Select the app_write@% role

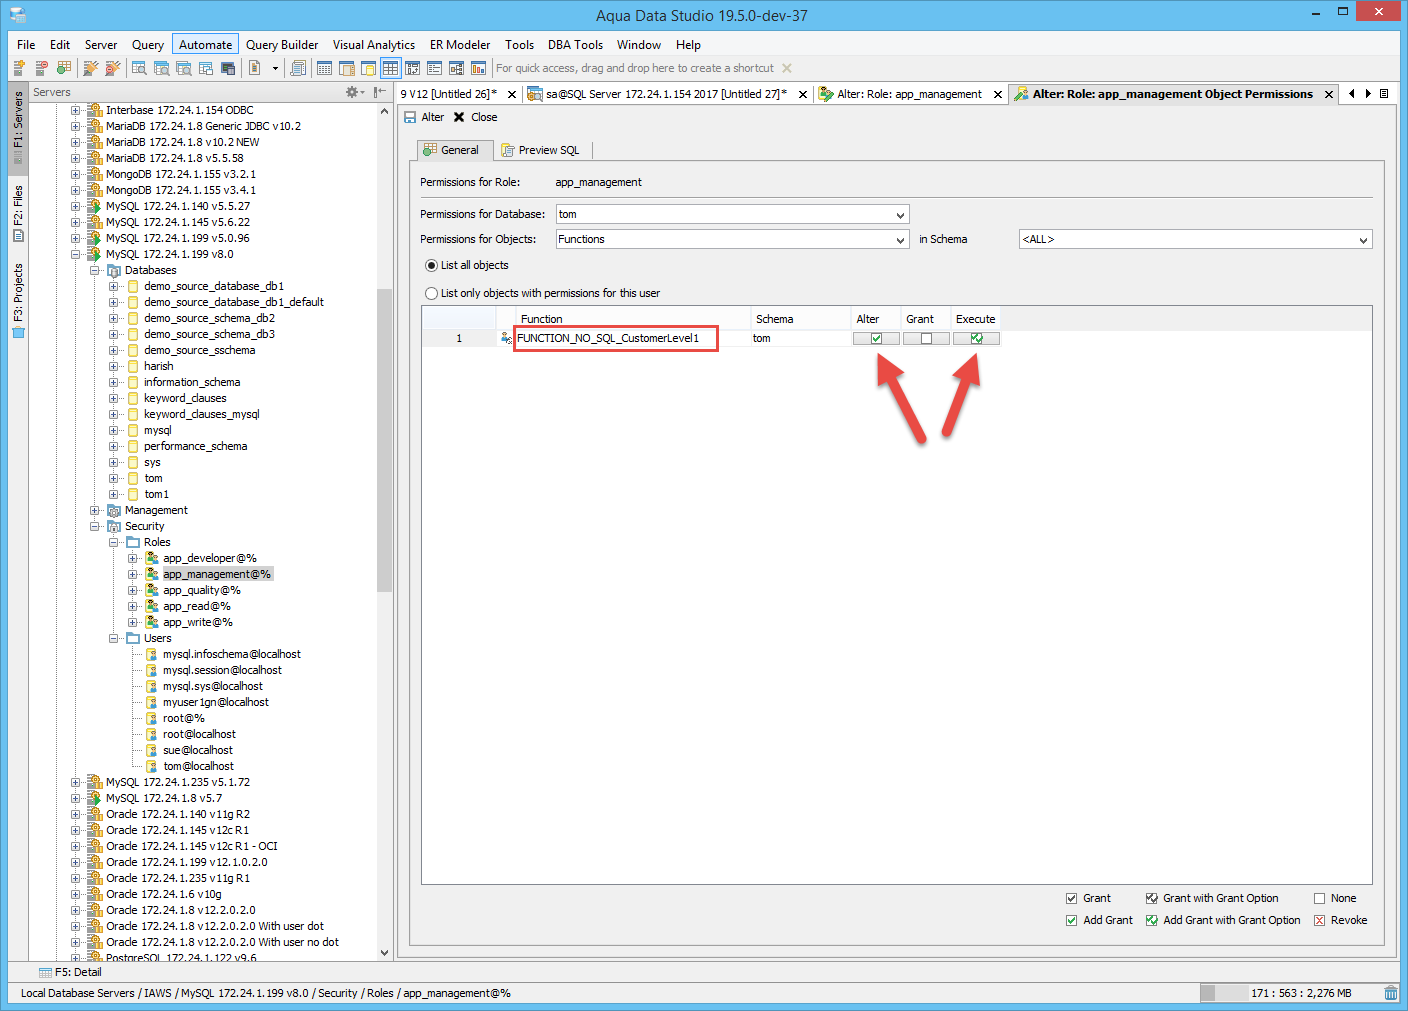pyautogui.click(x=198, y=622)
